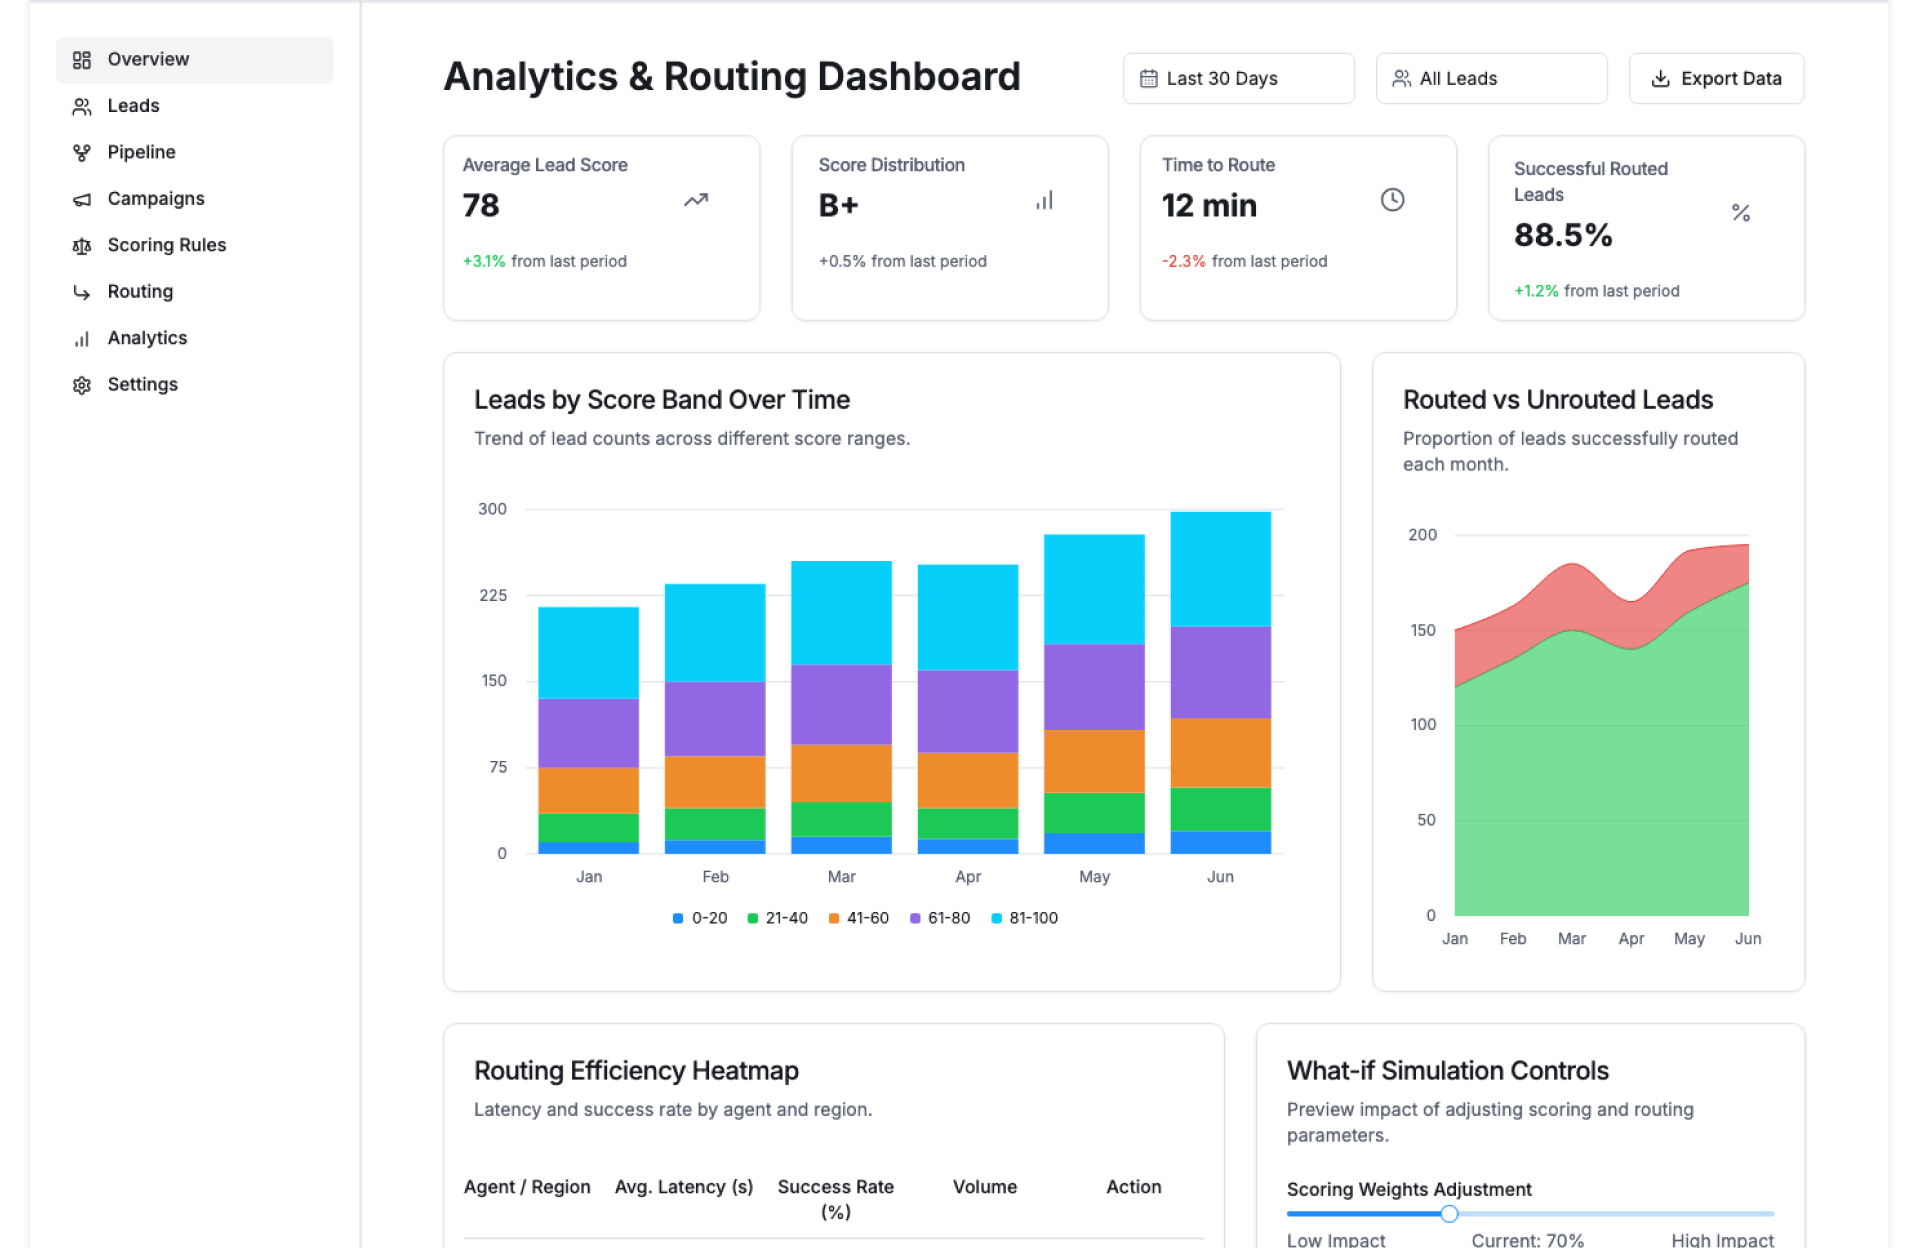Open the All Leads filter dropdown
This screenshot has height=1248, width=1920.
(1491, 78)
